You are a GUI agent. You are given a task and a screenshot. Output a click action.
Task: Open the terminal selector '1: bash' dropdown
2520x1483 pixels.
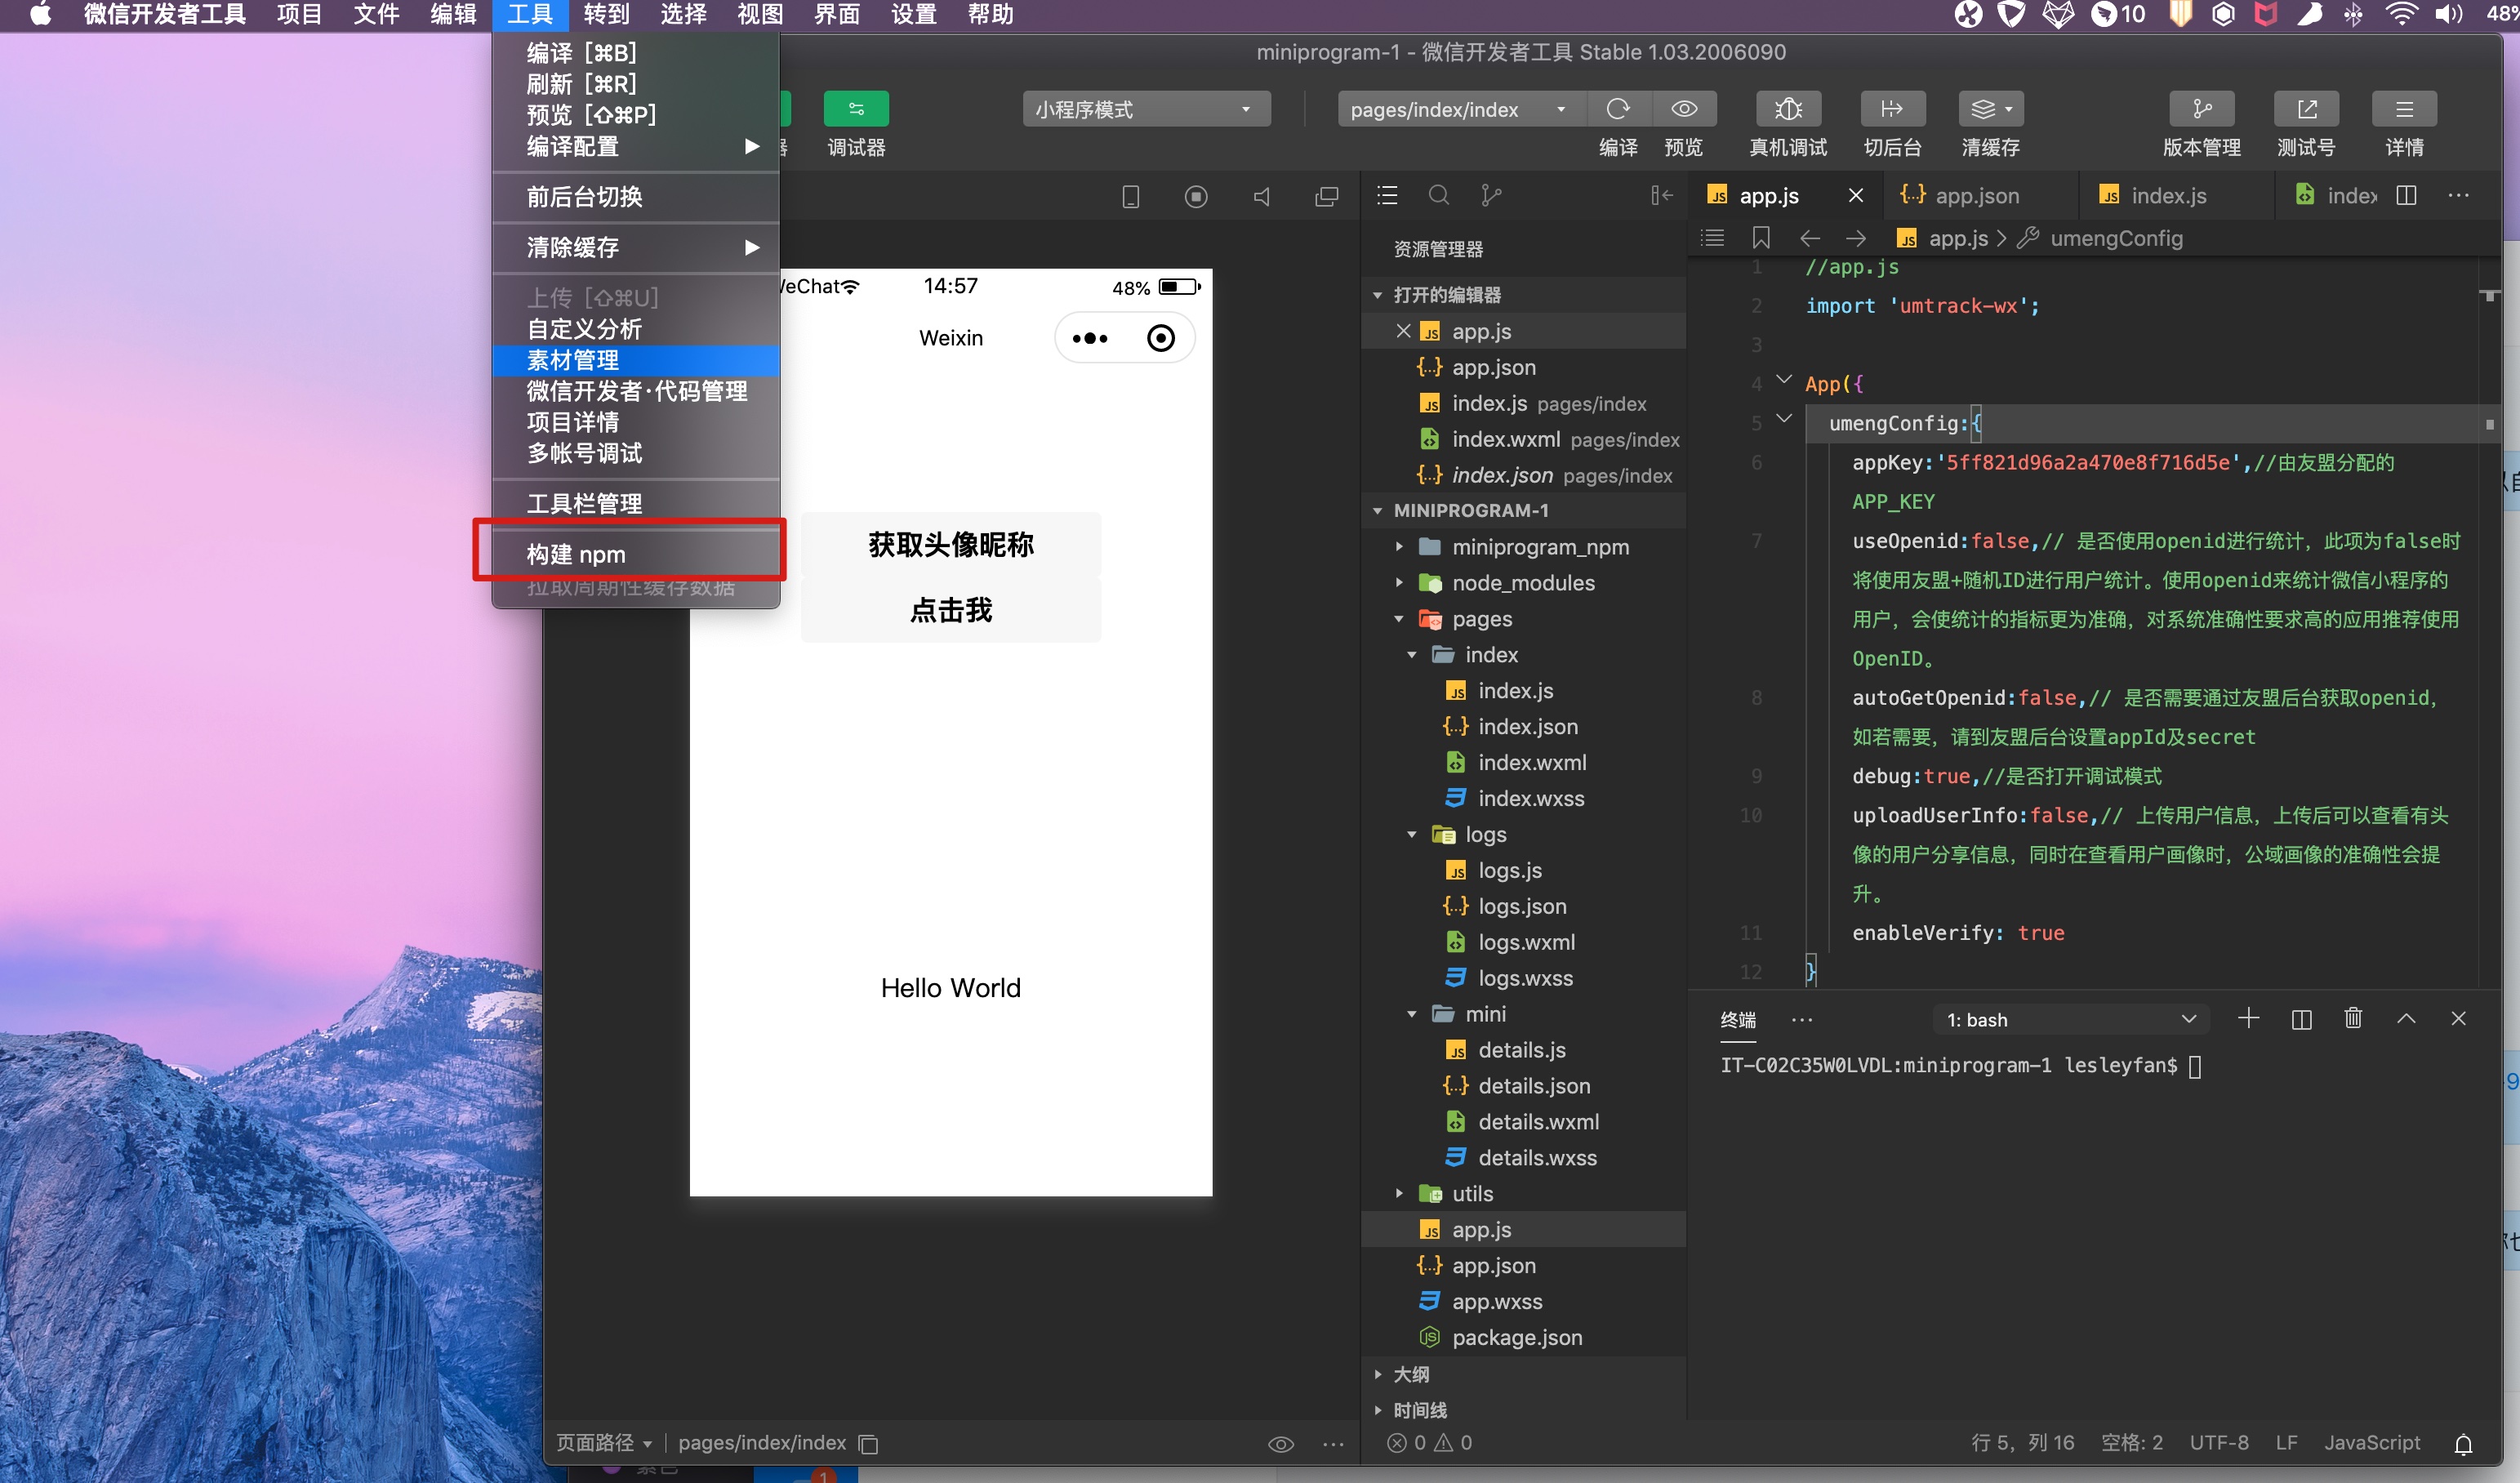2071,1019
